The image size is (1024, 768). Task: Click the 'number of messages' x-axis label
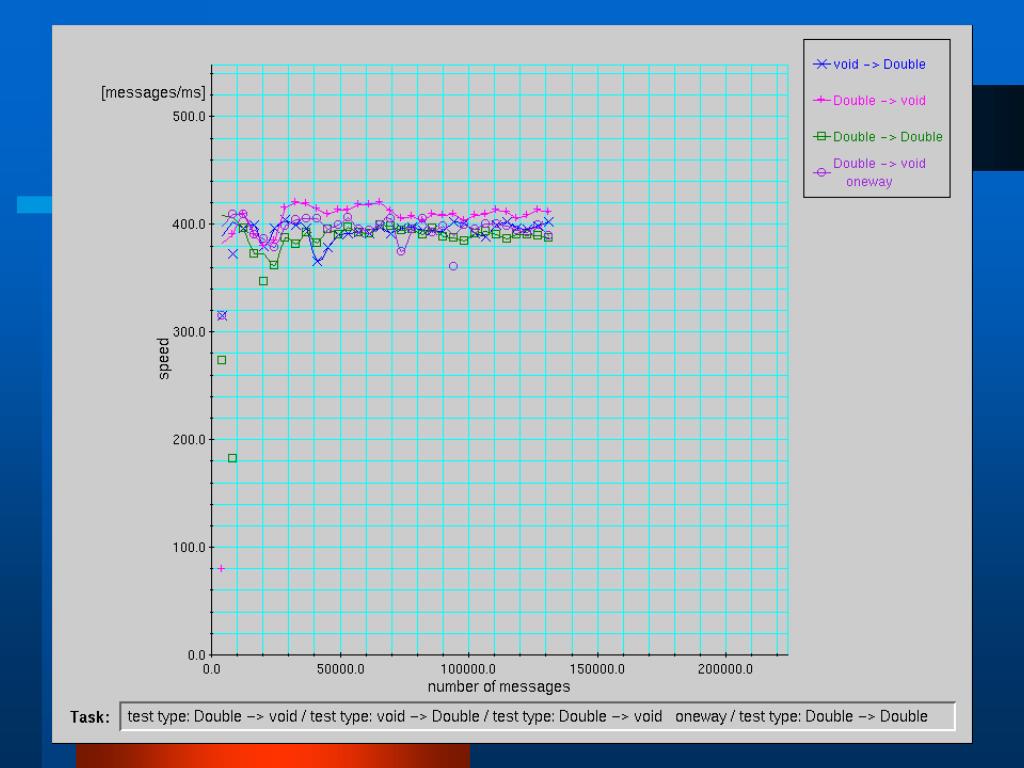click(x=499, y=686)
